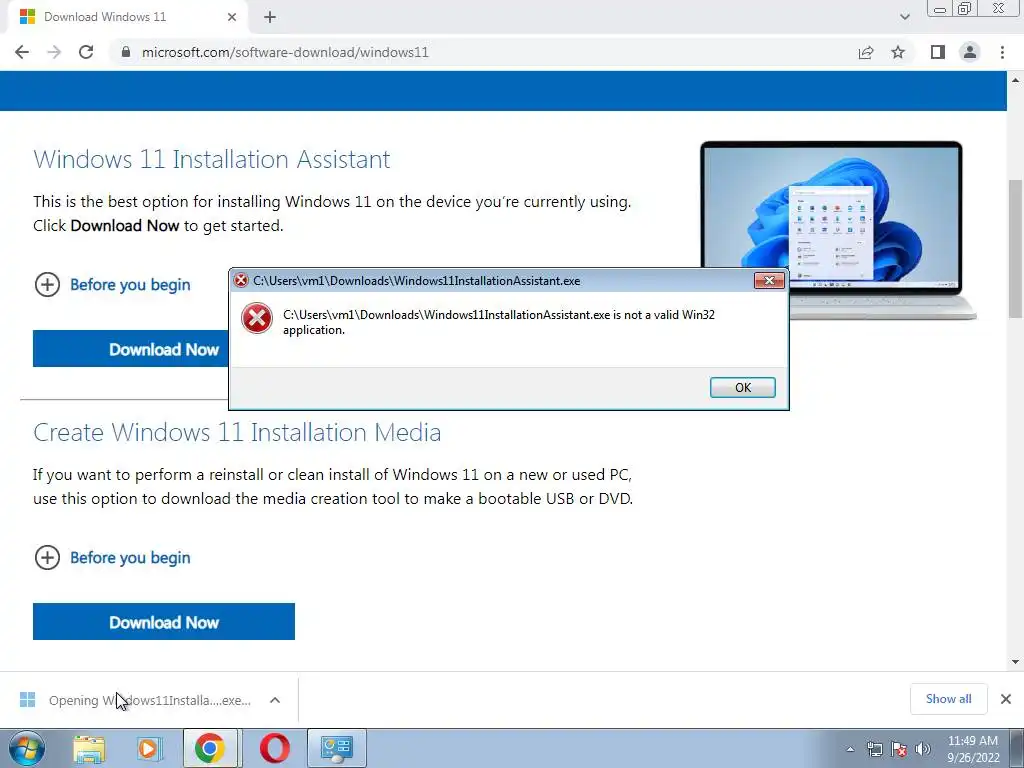Click the vertical scrollbar thumb
The image size is (1024, 768).
[x=1016, y=248]
